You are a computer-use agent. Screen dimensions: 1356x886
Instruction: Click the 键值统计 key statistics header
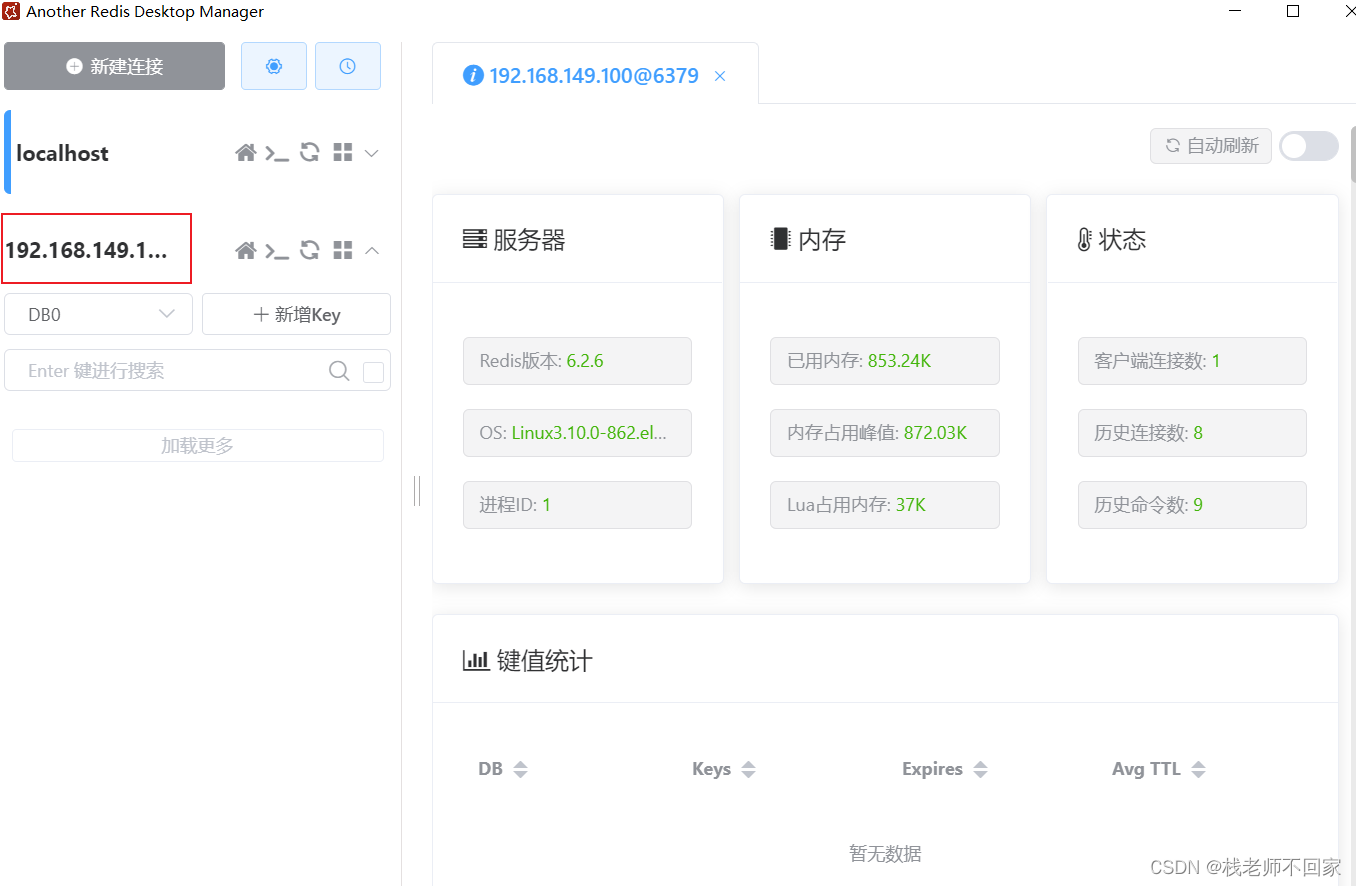[527, 661]
